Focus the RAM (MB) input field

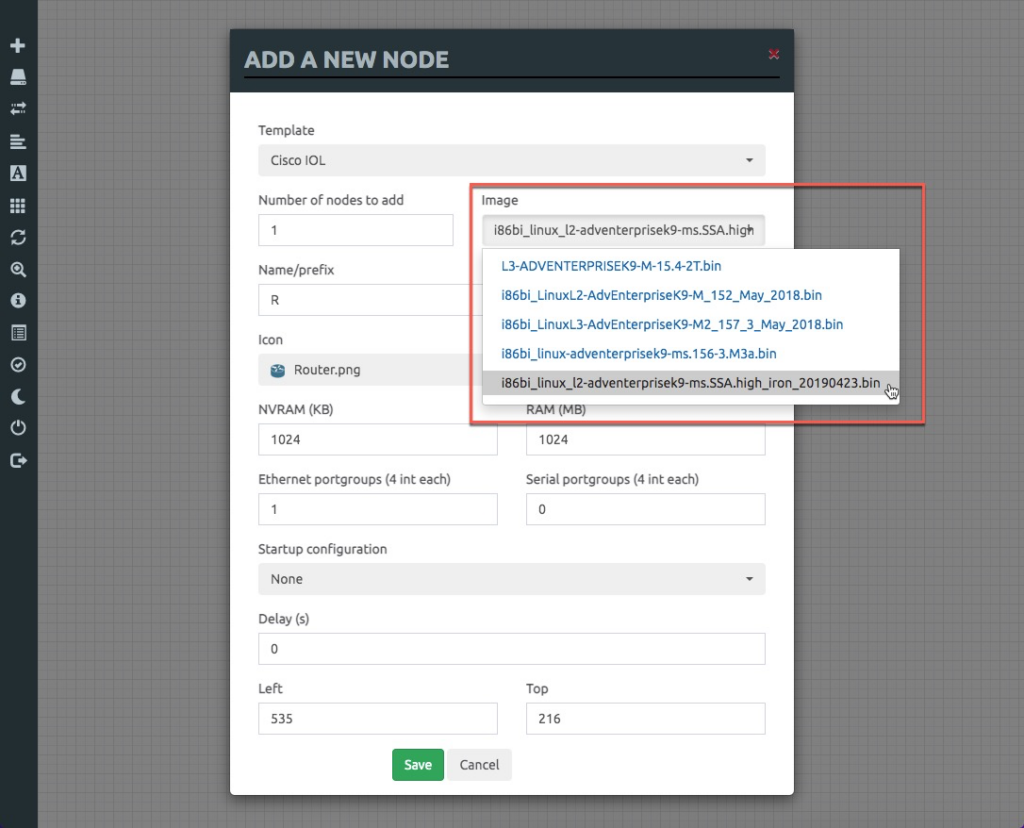[x=645, y=439]
